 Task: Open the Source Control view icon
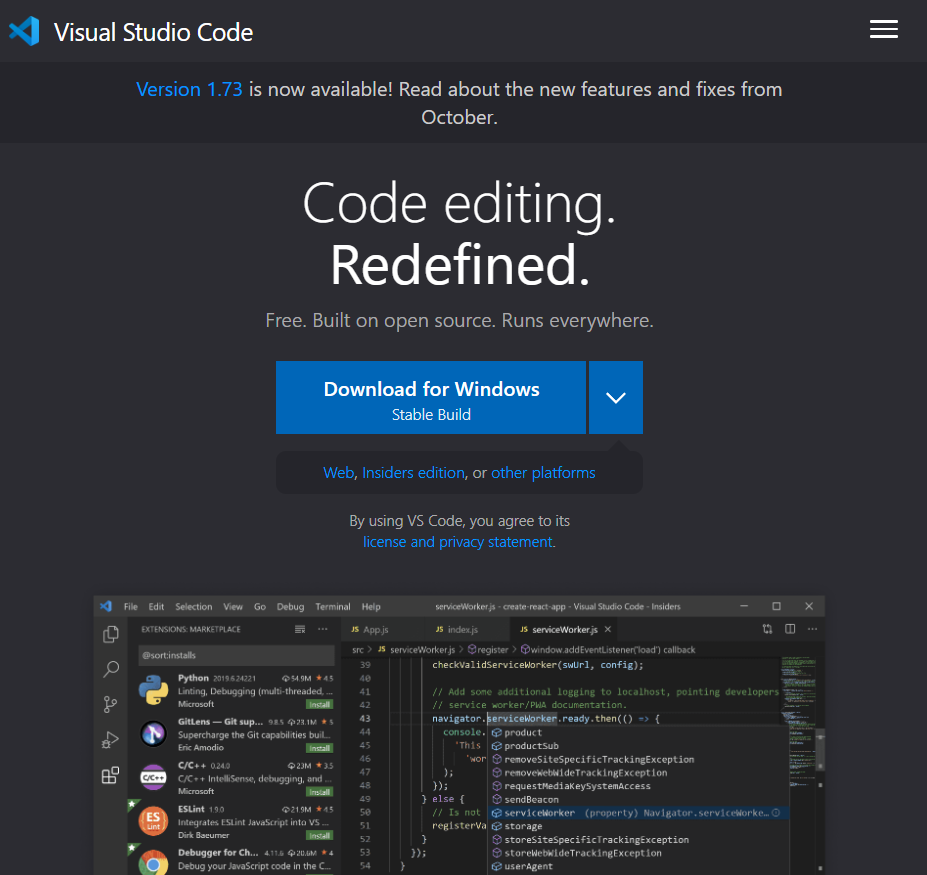tap(111, 705)
